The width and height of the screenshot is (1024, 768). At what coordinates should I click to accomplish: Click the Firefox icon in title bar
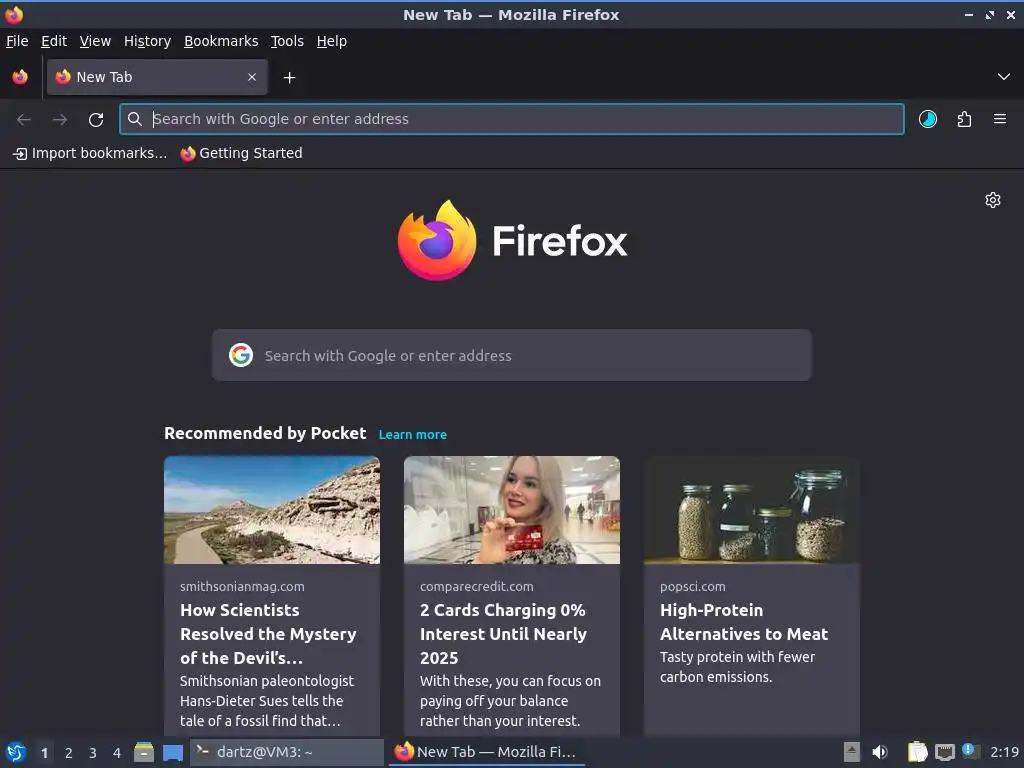[x=14, y=14]
